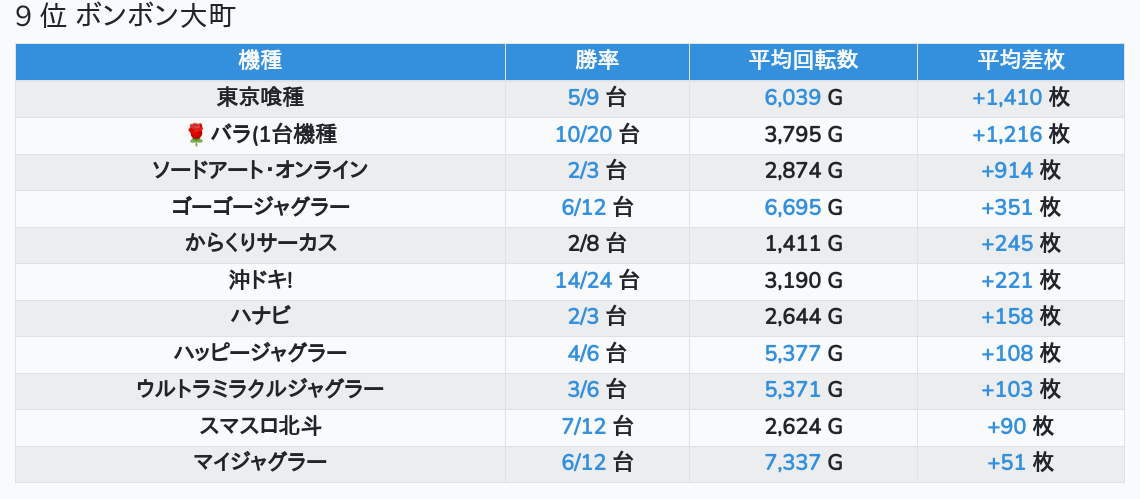Click the 9 位 ボンボン大町 heading
The height and width of the screenshot is (499, 1140).
pos(125,17)
